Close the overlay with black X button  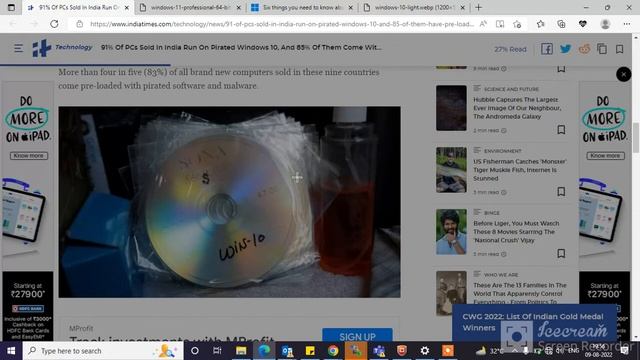624,74
